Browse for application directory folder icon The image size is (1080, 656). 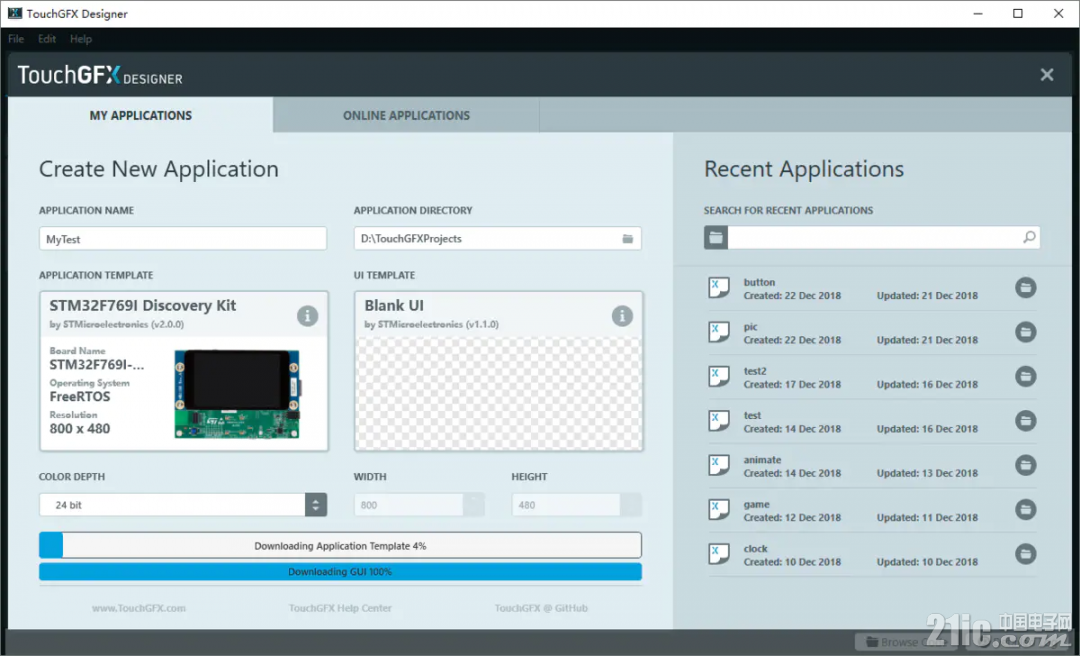627,238
